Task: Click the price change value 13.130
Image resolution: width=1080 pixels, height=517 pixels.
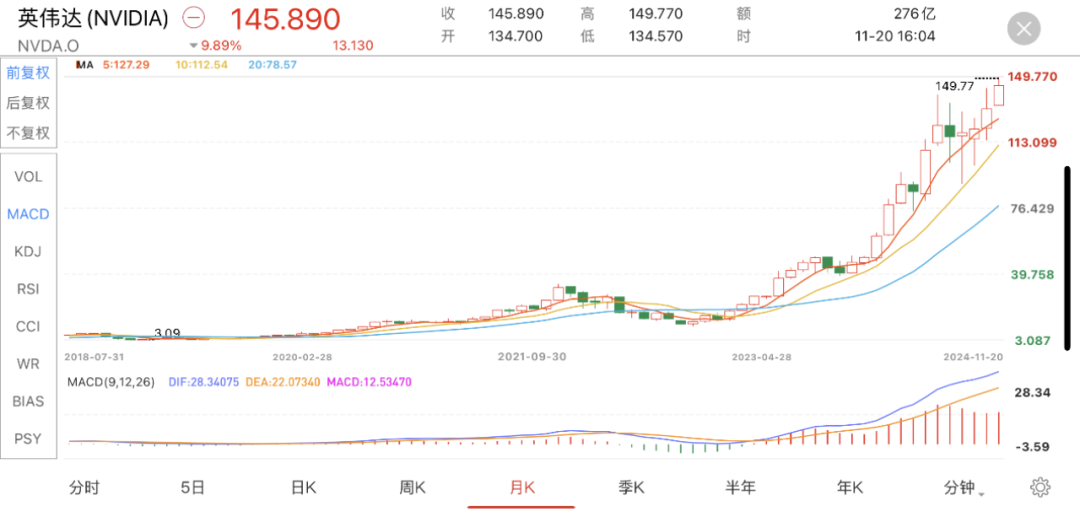Action: (353, 46)
